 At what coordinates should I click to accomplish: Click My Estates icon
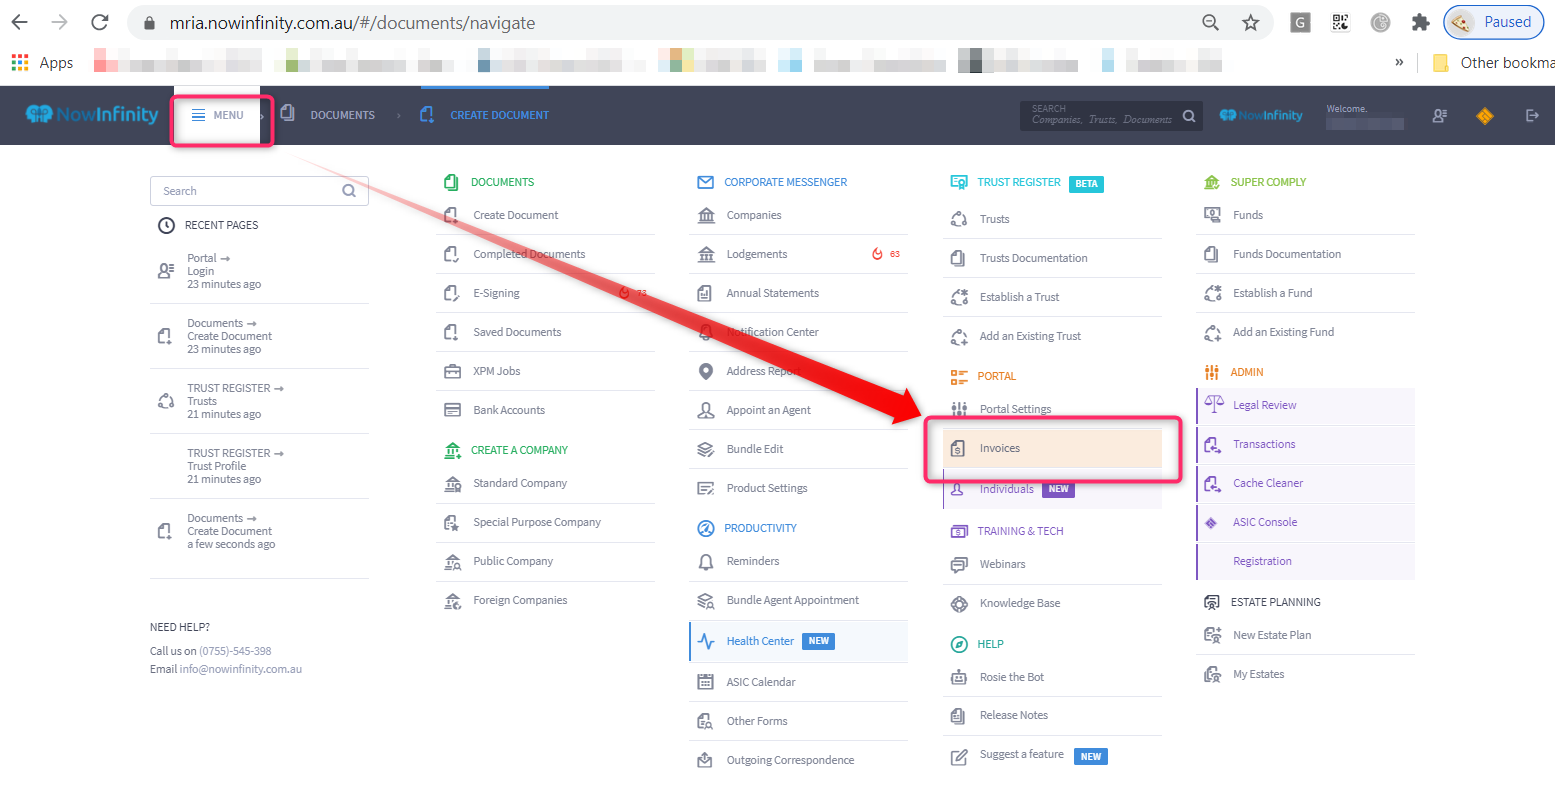[1213, 674]
